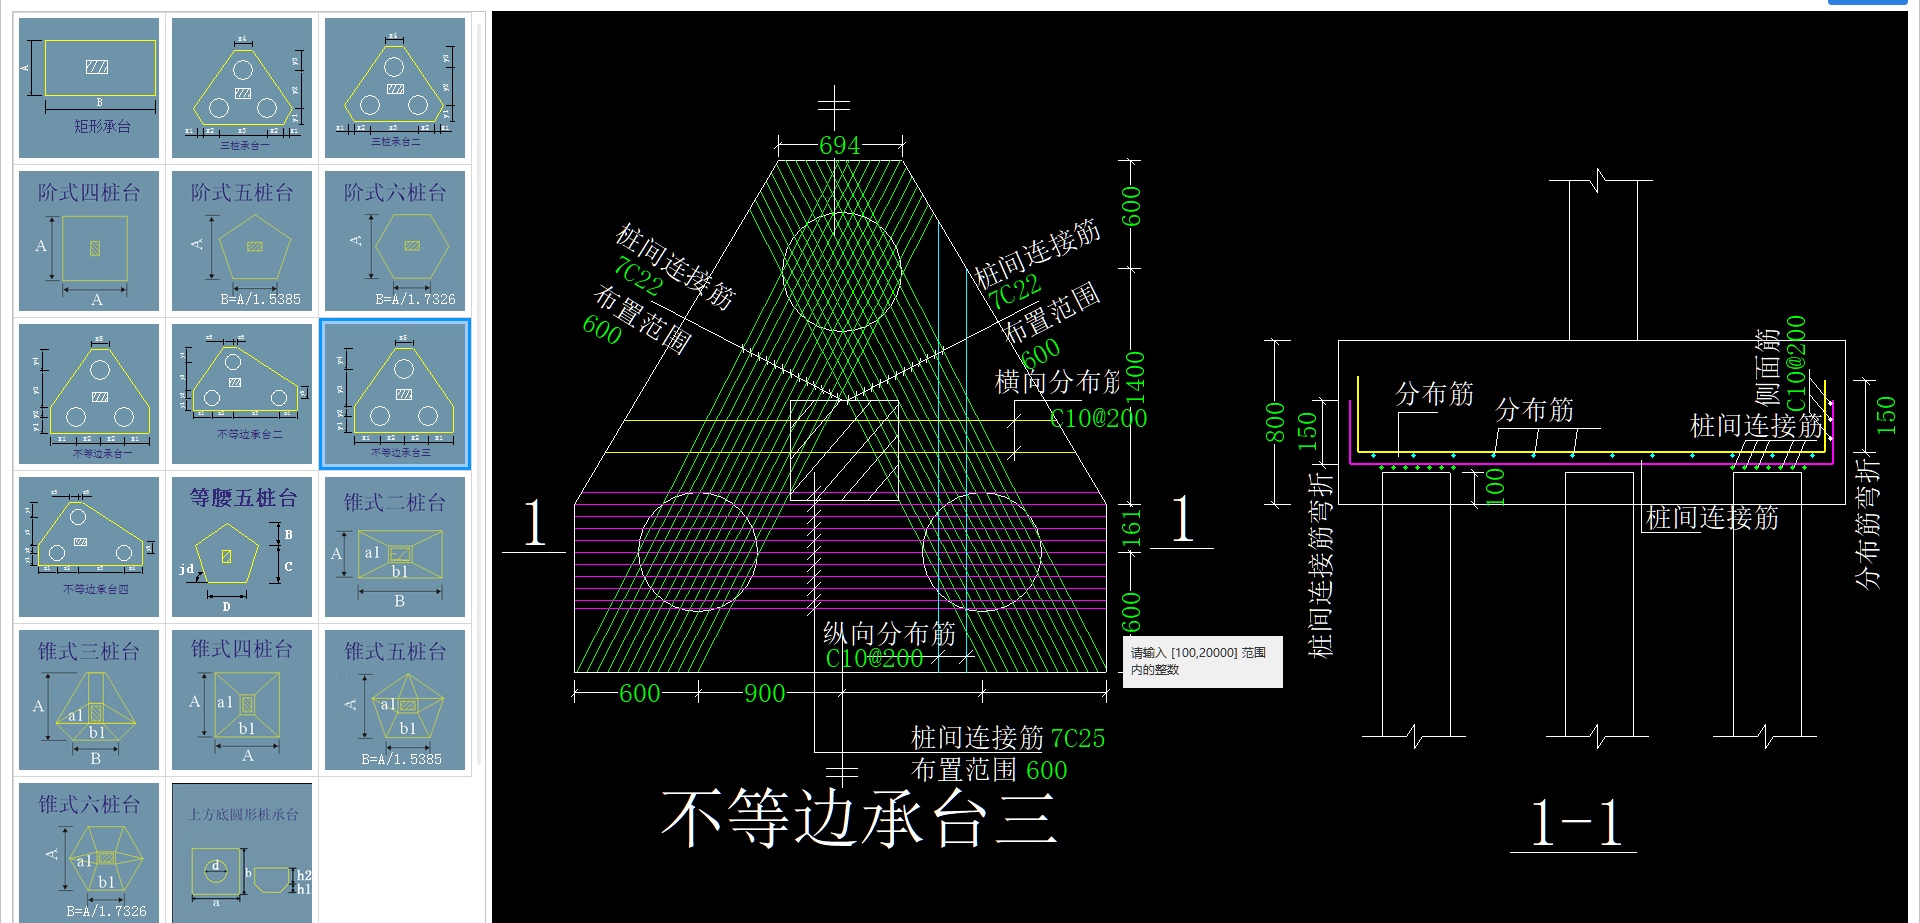
Task: Edit the top width dimension 694
Action: pyautogui.click(x=839, y=145)
